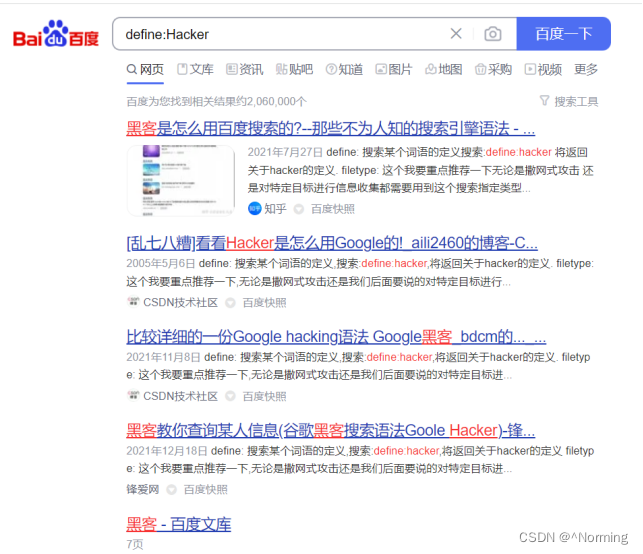Switch to the 知道 tab
The width and height of the screenshot is (643, 554).
click(x=344, y=69)
